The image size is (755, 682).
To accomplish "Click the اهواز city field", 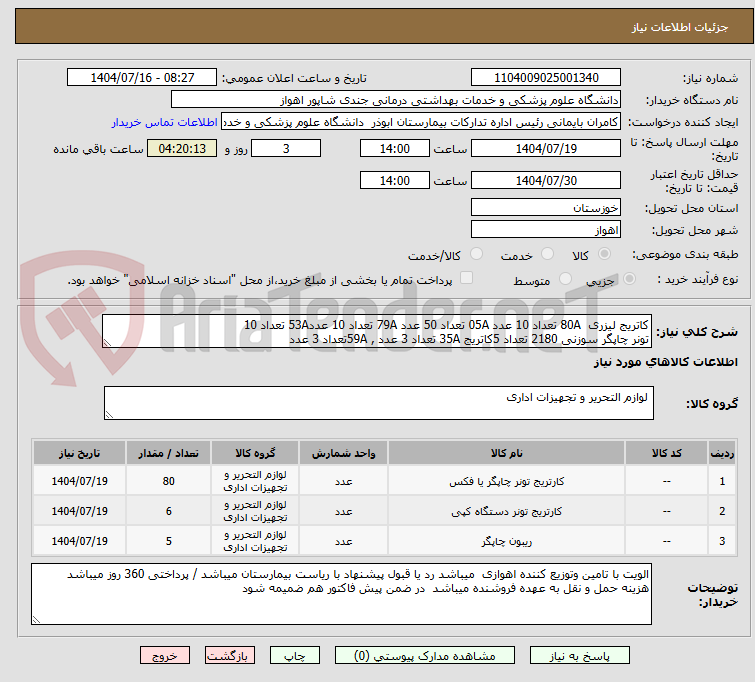I will [546, 230].
